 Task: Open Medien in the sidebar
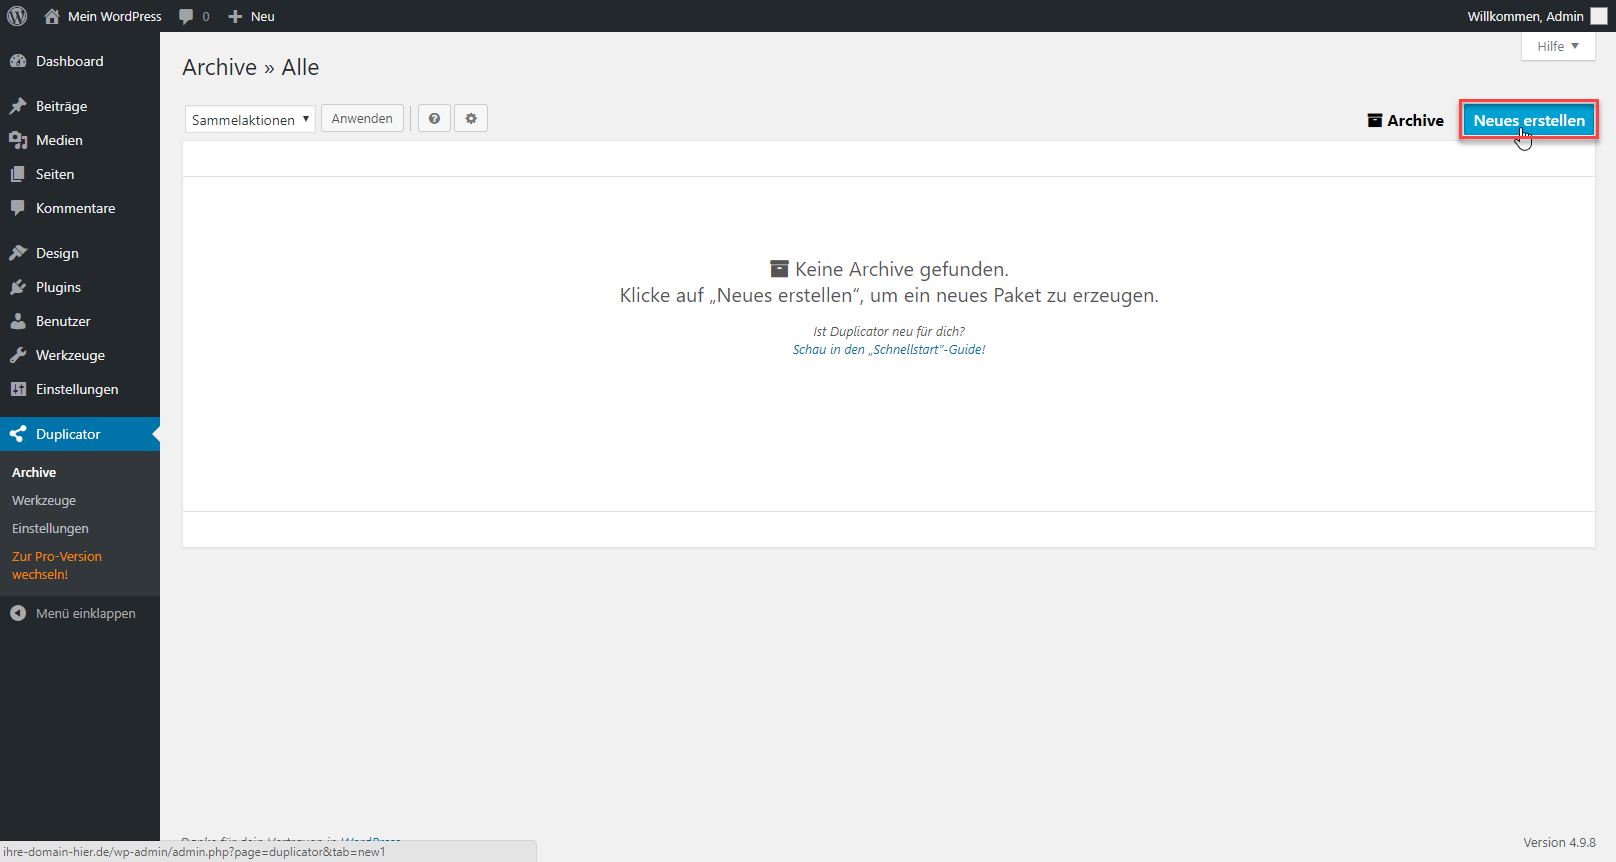(x=59, y=140)
